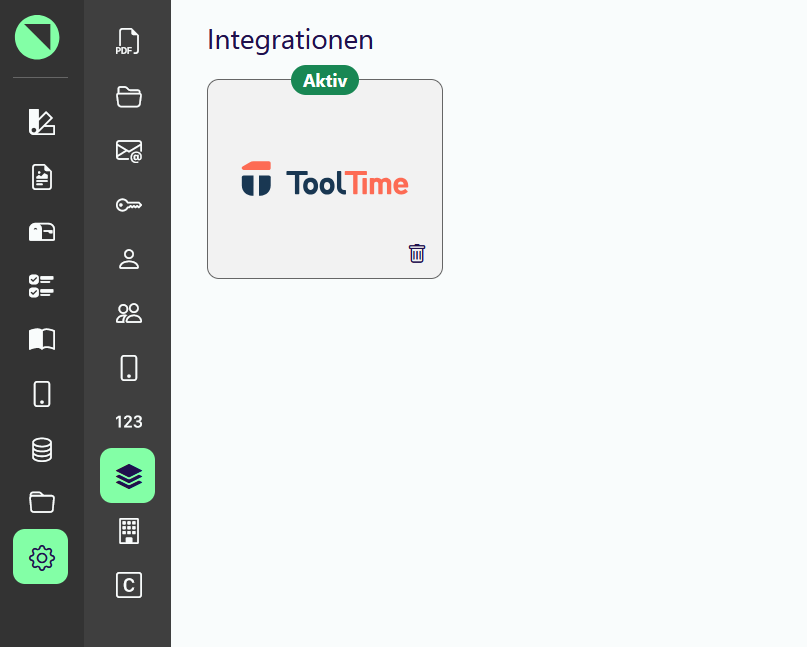Open the ToolTime integration card logo
Viewport: 807px width, 647px height.
pos(325,179)
